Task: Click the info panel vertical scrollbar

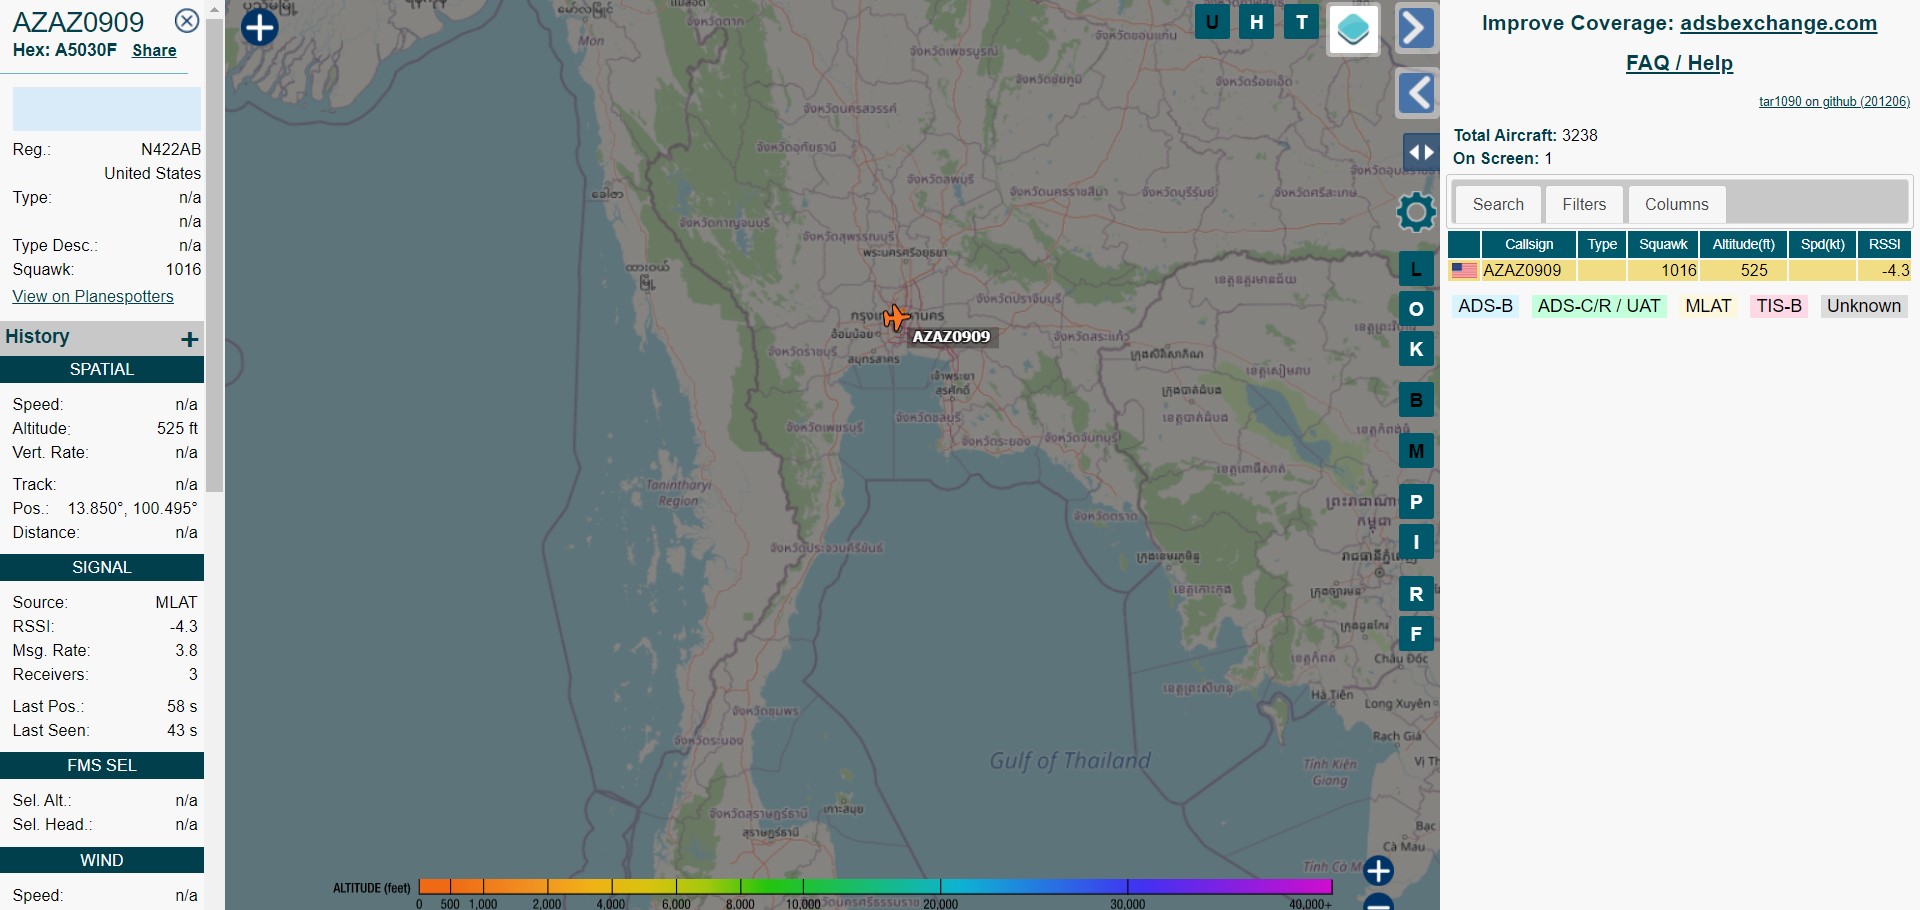Action: [x=215, y=255]
